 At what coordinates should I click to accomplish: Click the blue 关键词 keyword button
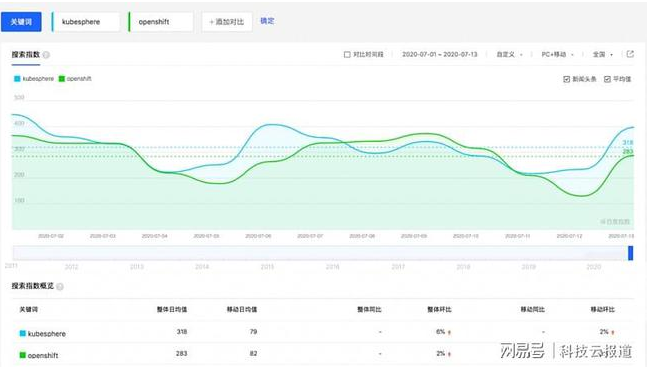coord(21,22)
